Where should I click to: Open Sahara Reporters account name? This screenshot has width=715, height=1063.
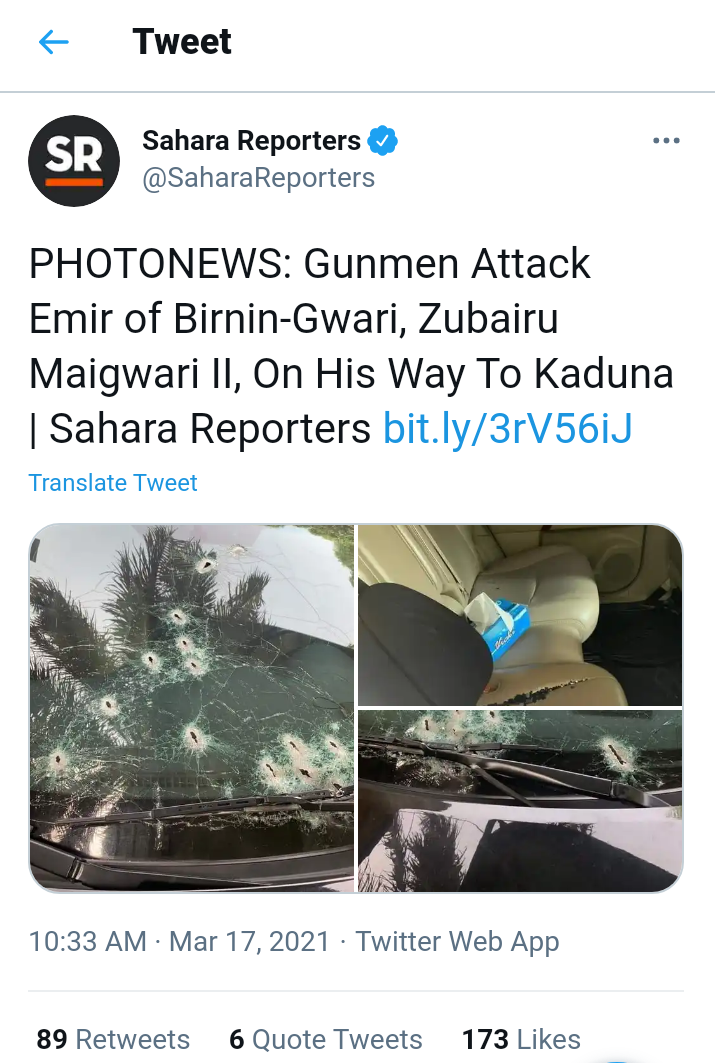[251, 141]
